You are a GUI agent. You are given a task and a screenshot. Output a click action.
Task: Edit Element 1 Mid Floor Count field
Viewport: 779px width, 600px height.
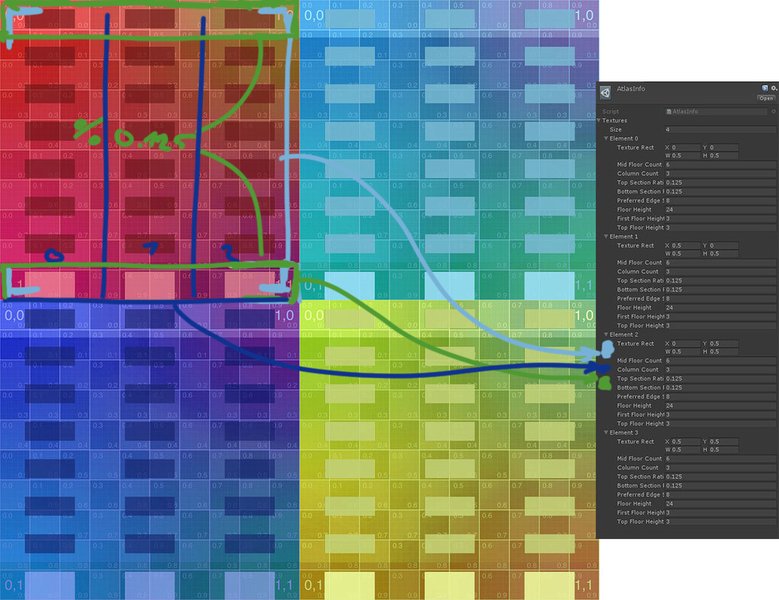click(x=720, y=262)
